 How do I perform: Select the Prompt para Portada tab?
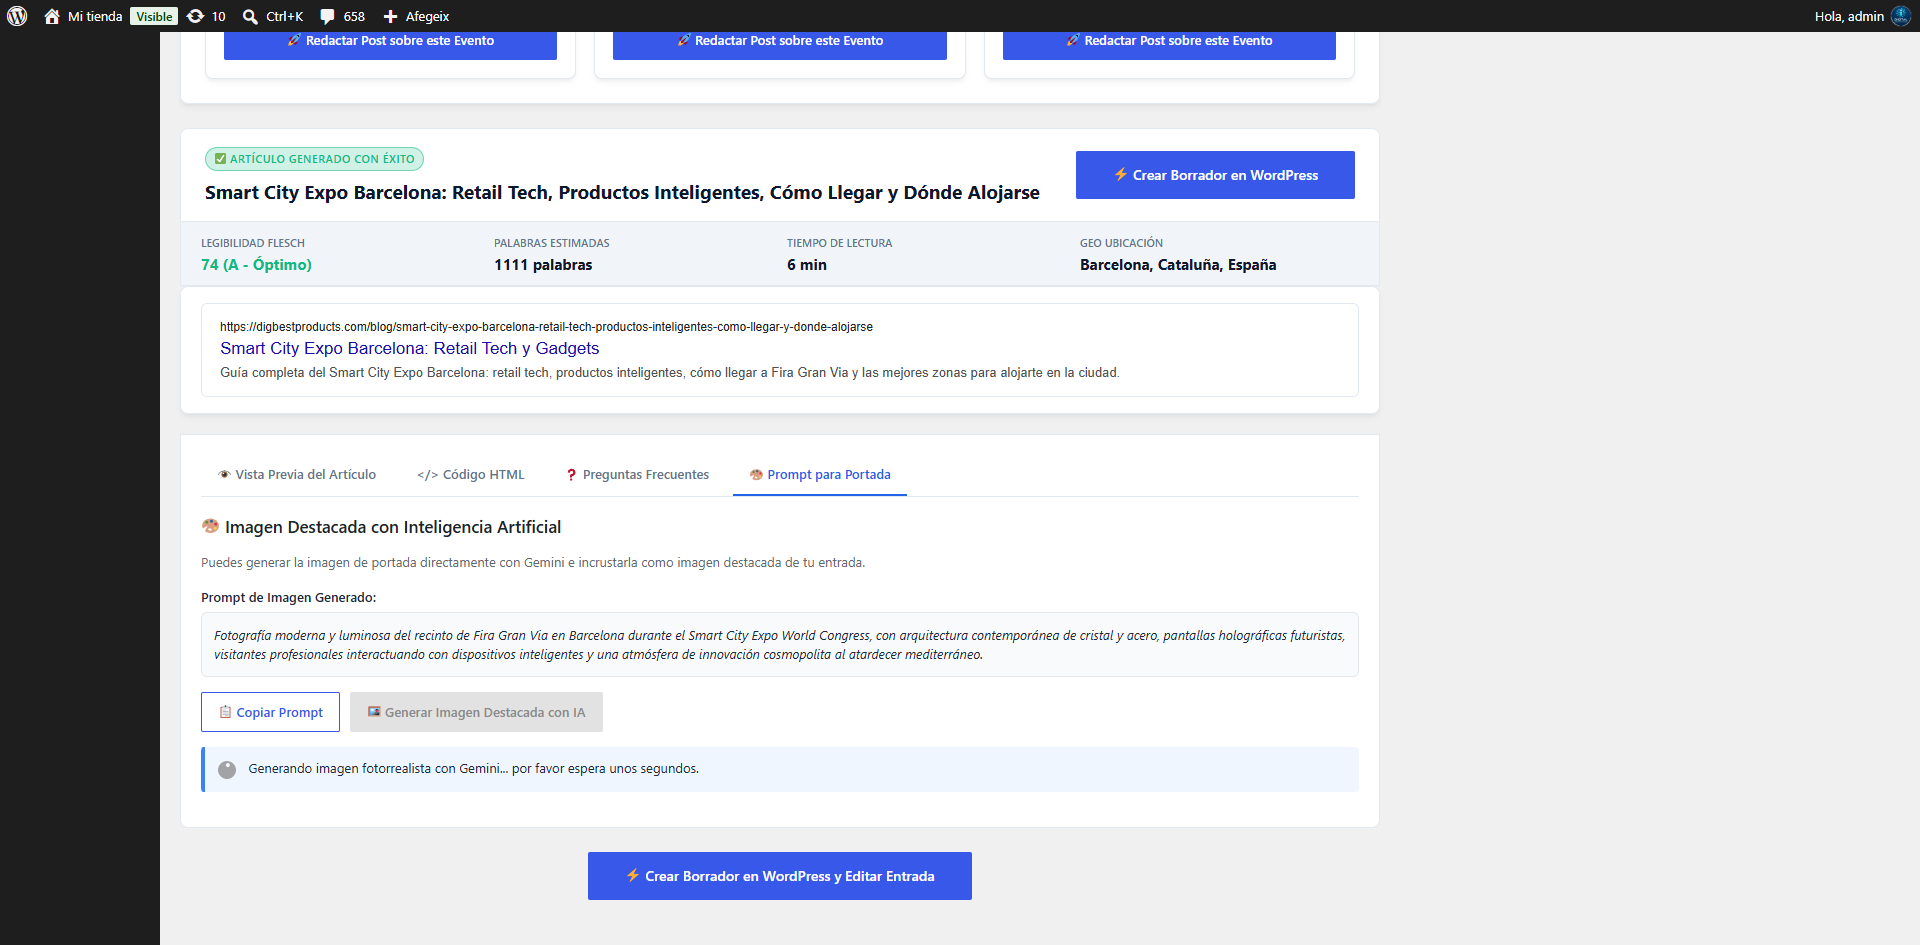click(820, 475)
